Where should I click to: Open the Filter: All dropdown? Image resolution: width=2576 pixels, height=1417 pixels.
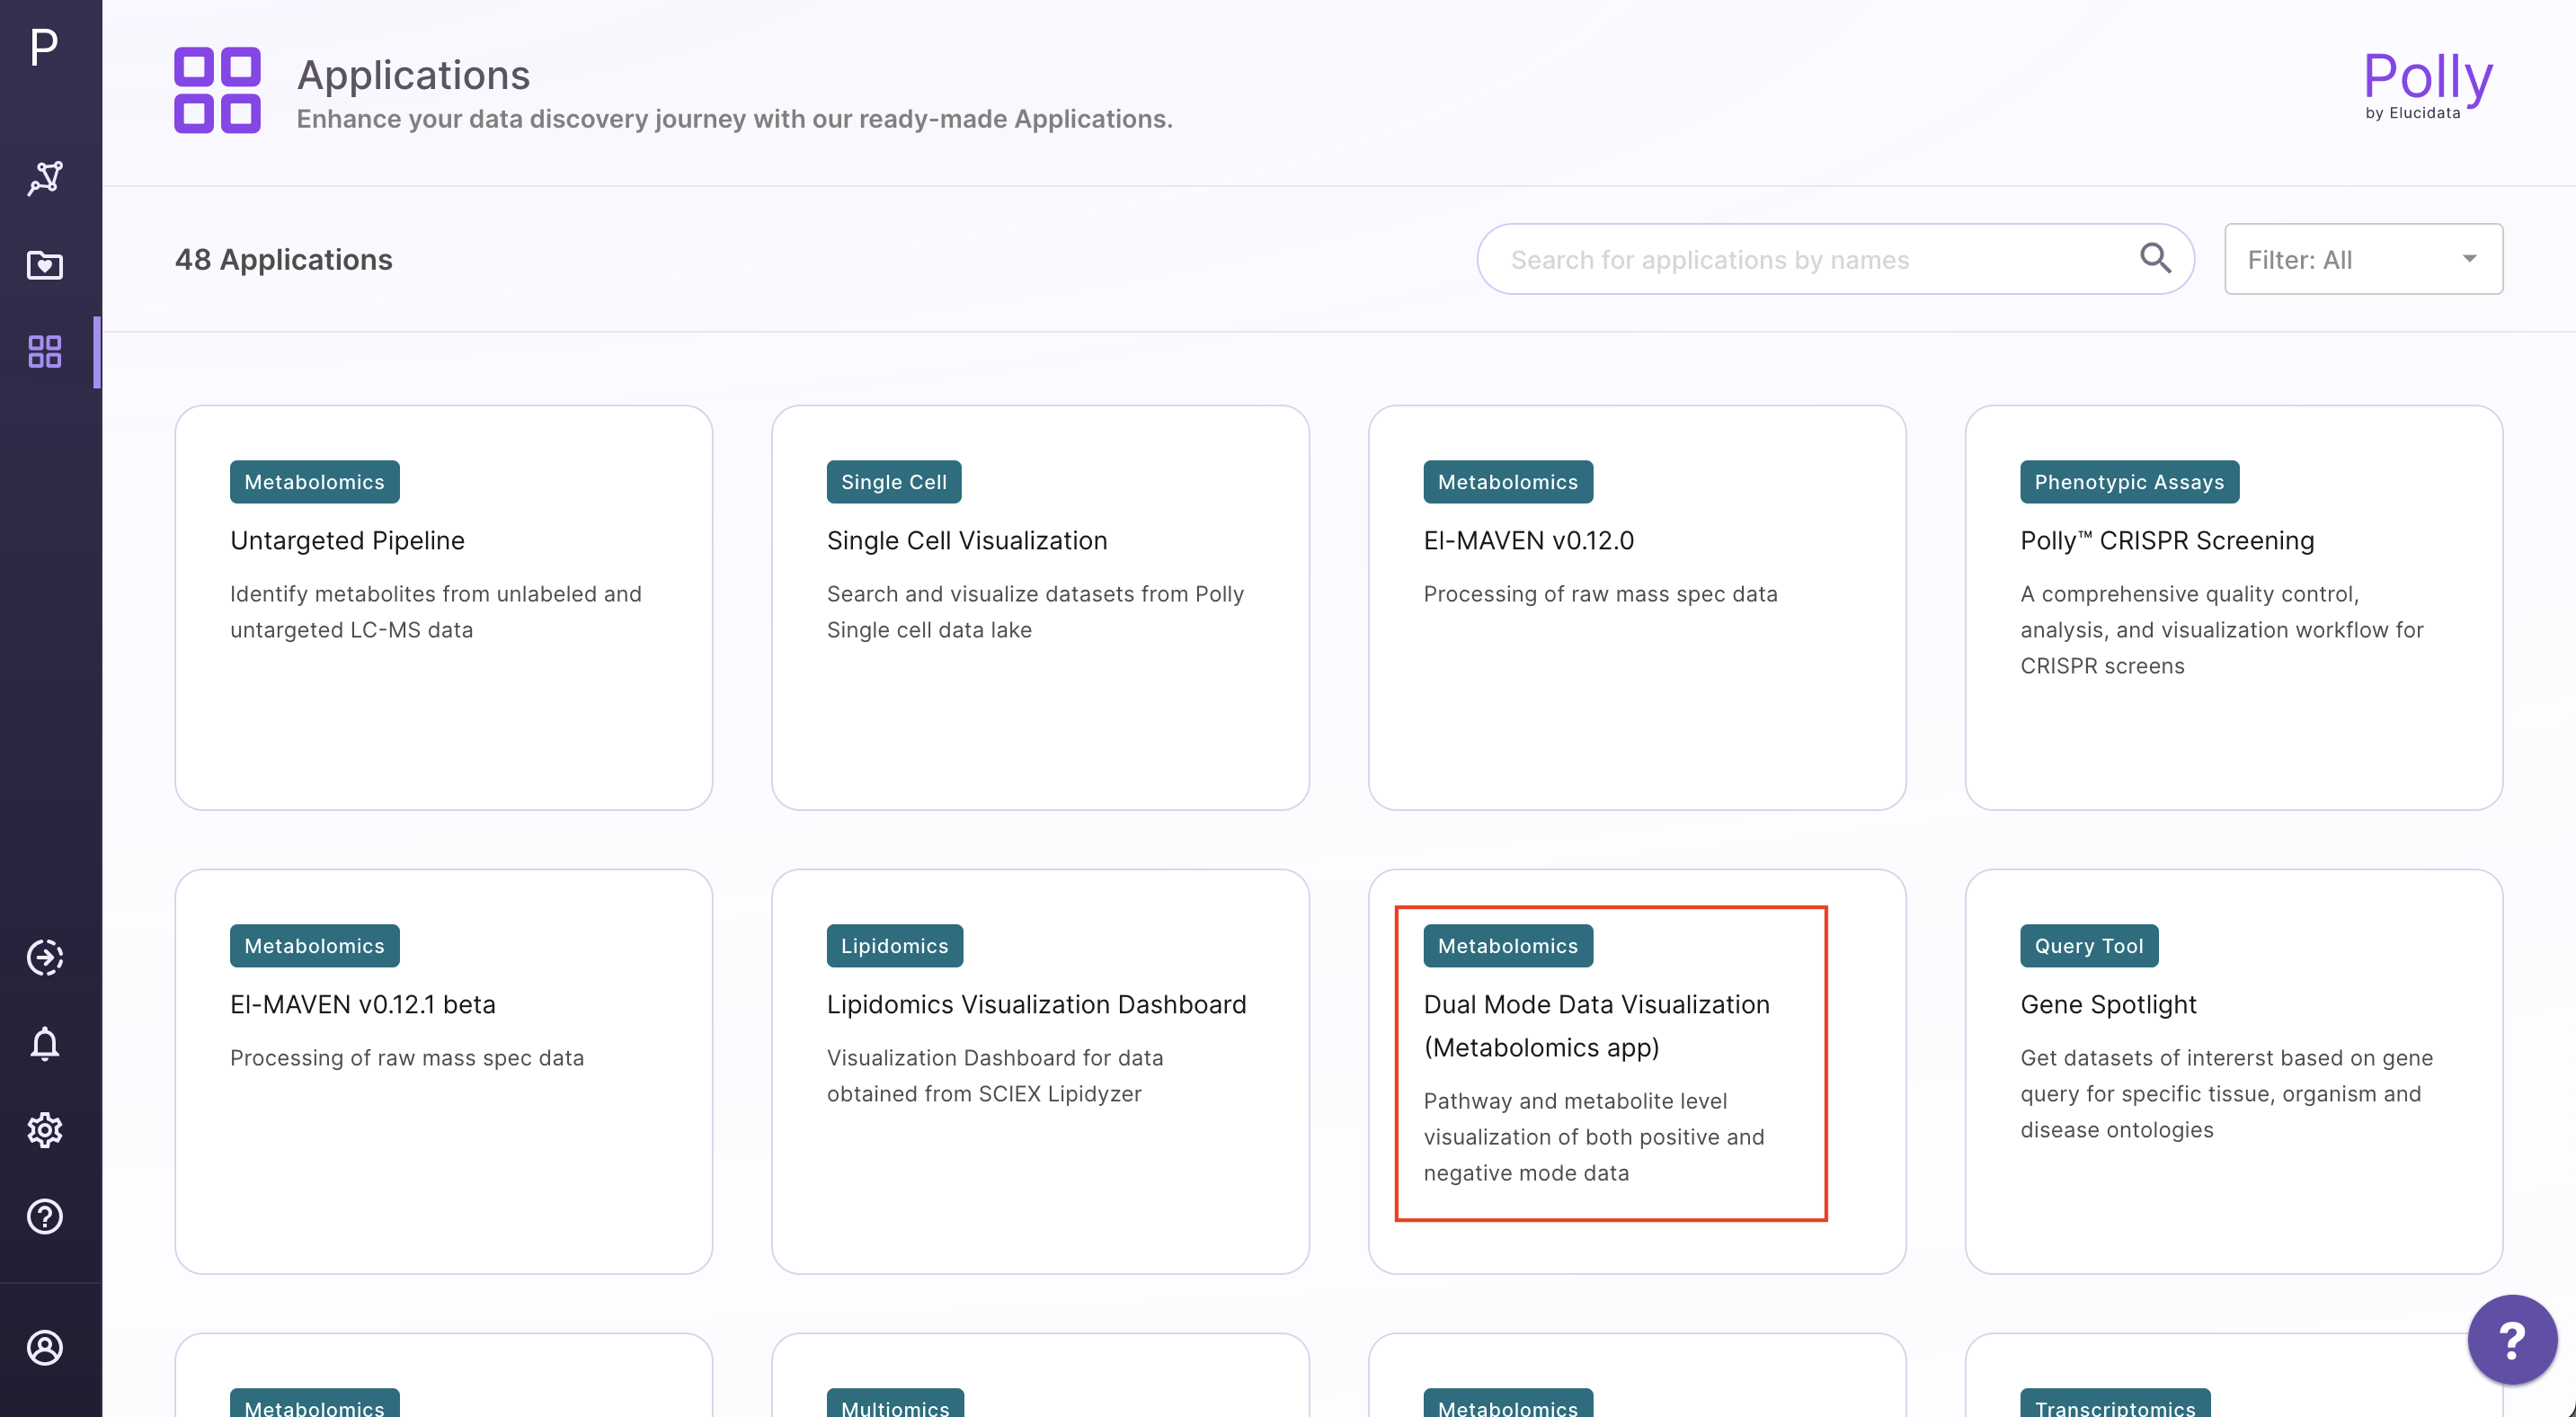pyautogui.click(x=2363, y=259)
